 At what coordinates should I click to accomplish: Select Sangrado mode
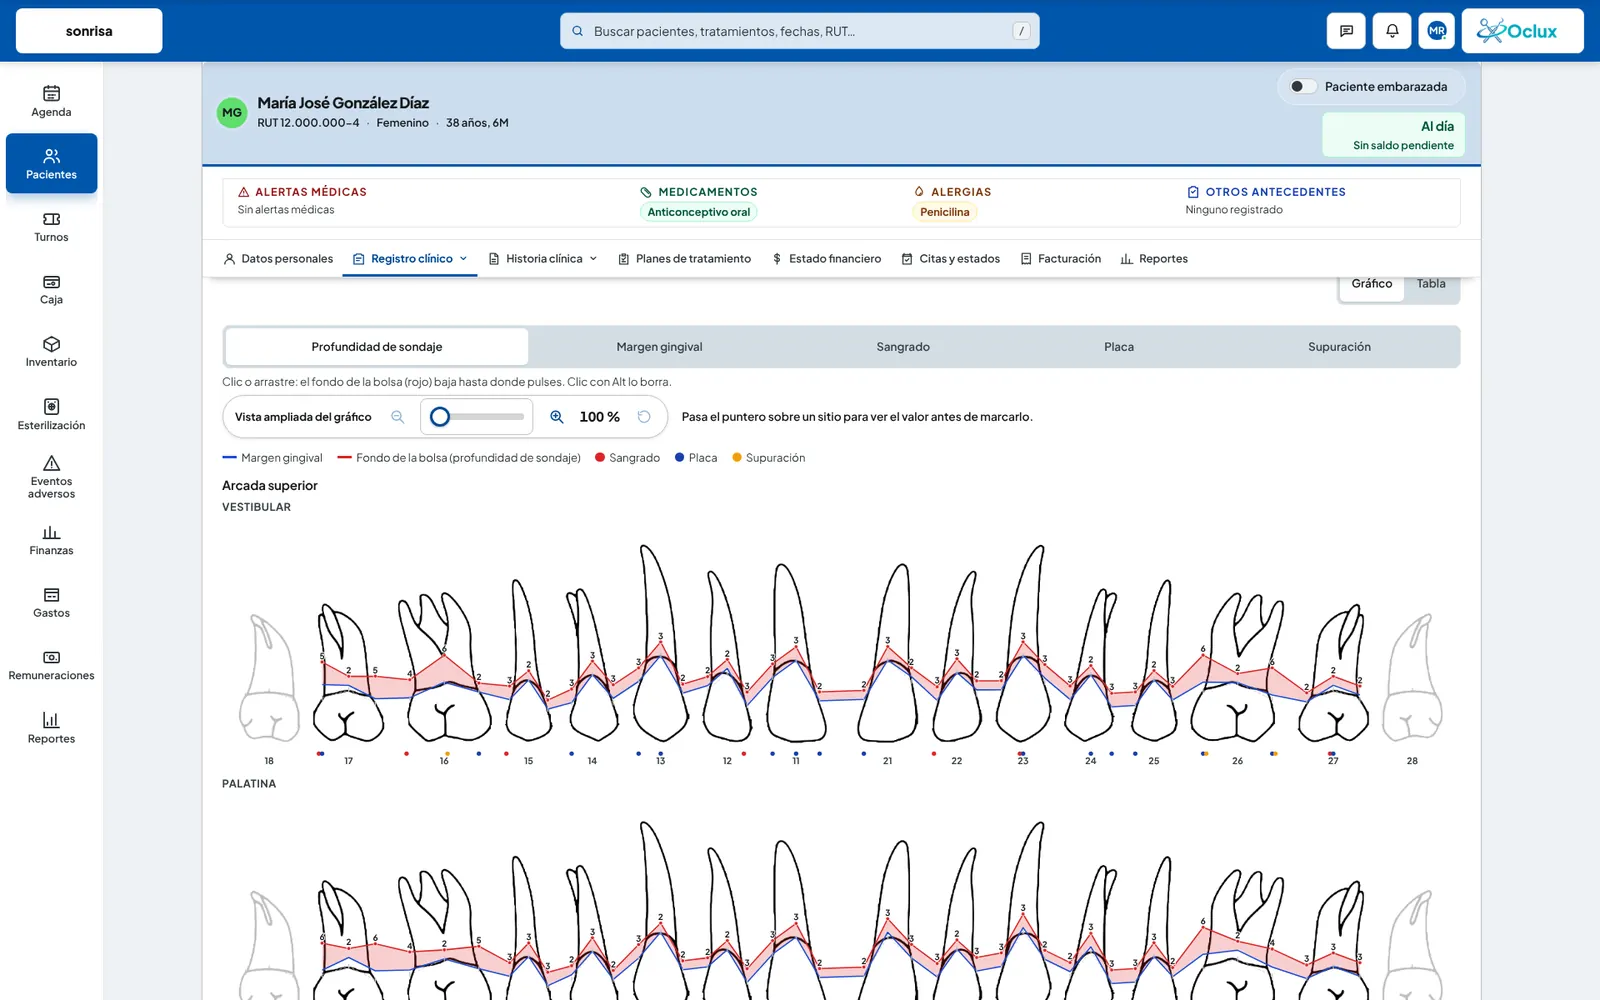click(903, 347)
